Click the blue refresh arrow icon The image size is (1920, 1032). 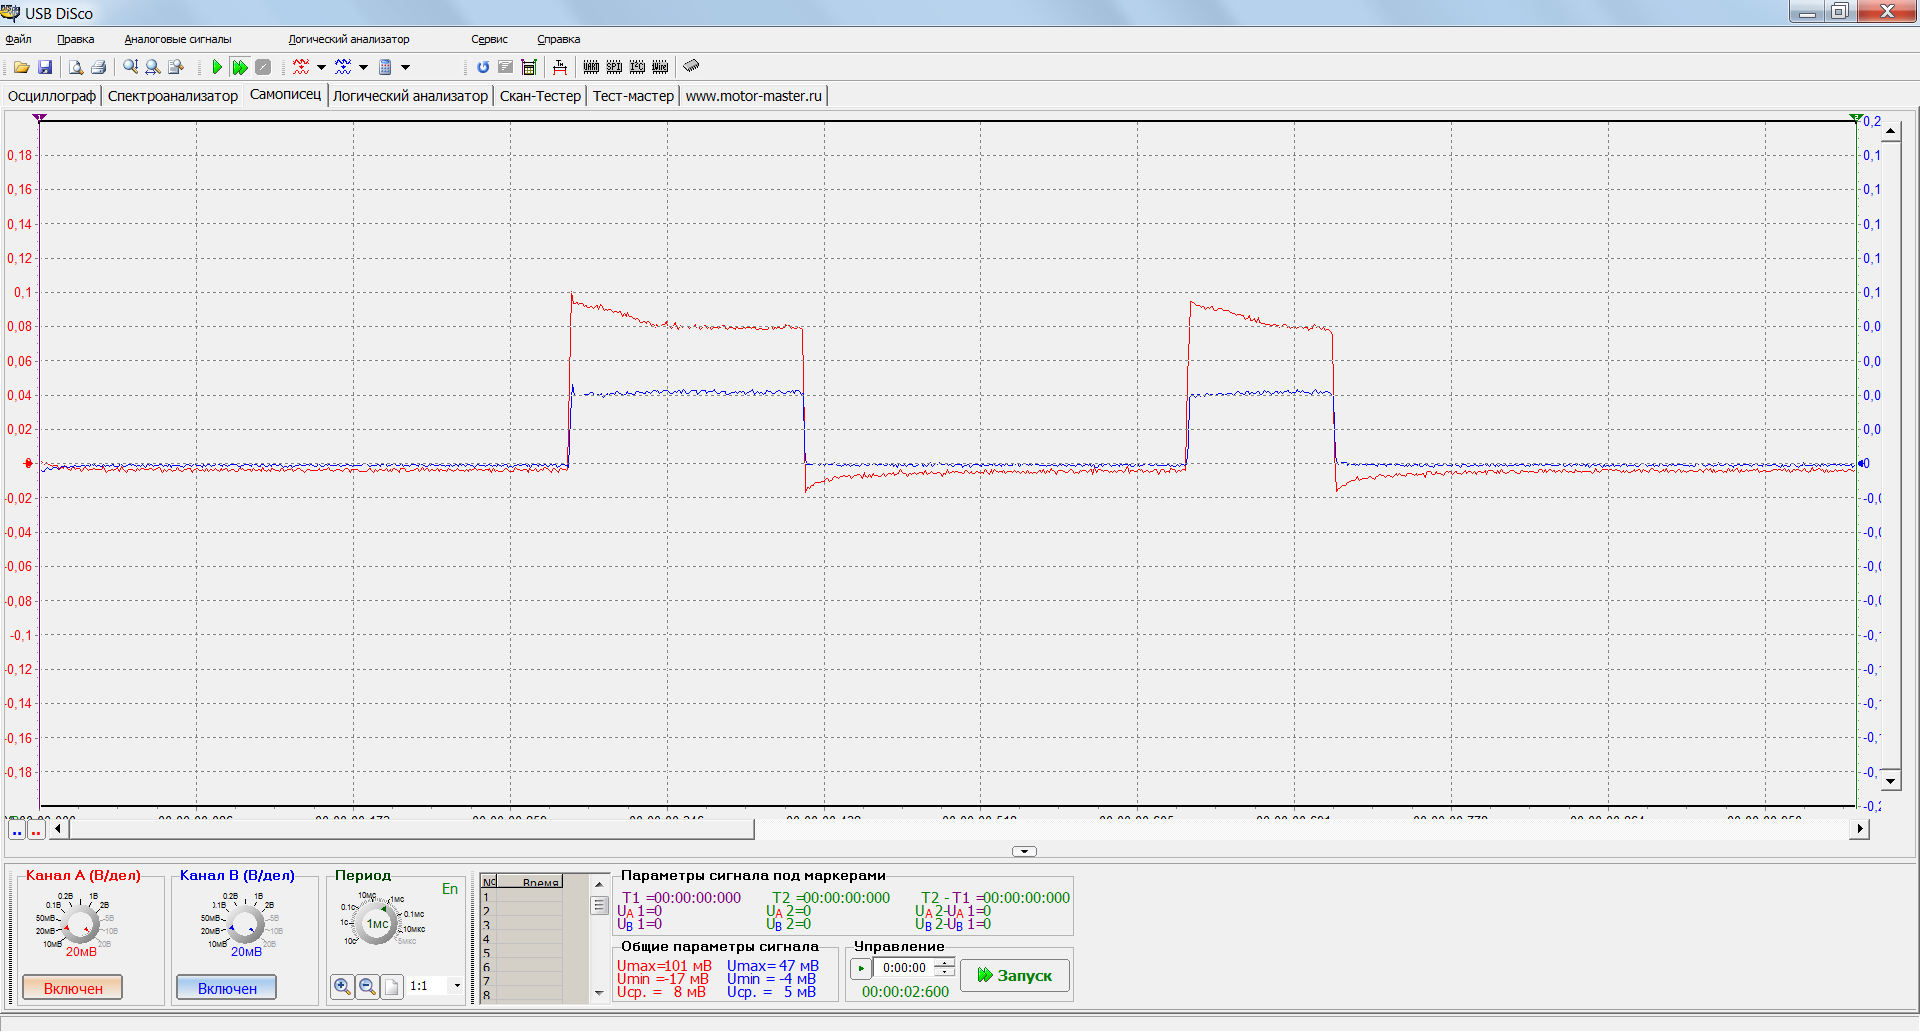pos(483,67)
